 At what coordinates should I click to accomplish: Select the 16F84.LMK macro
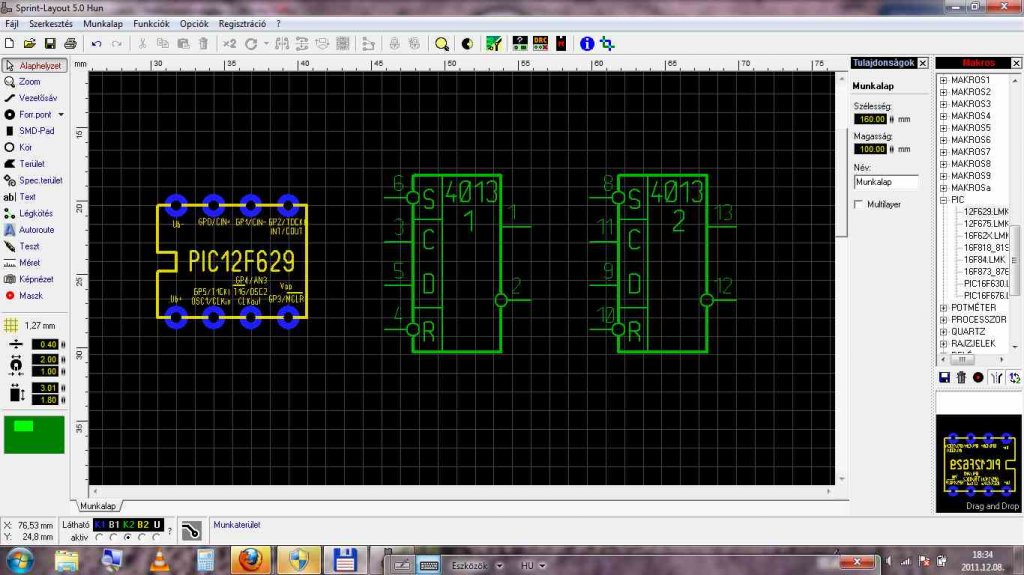984,259
